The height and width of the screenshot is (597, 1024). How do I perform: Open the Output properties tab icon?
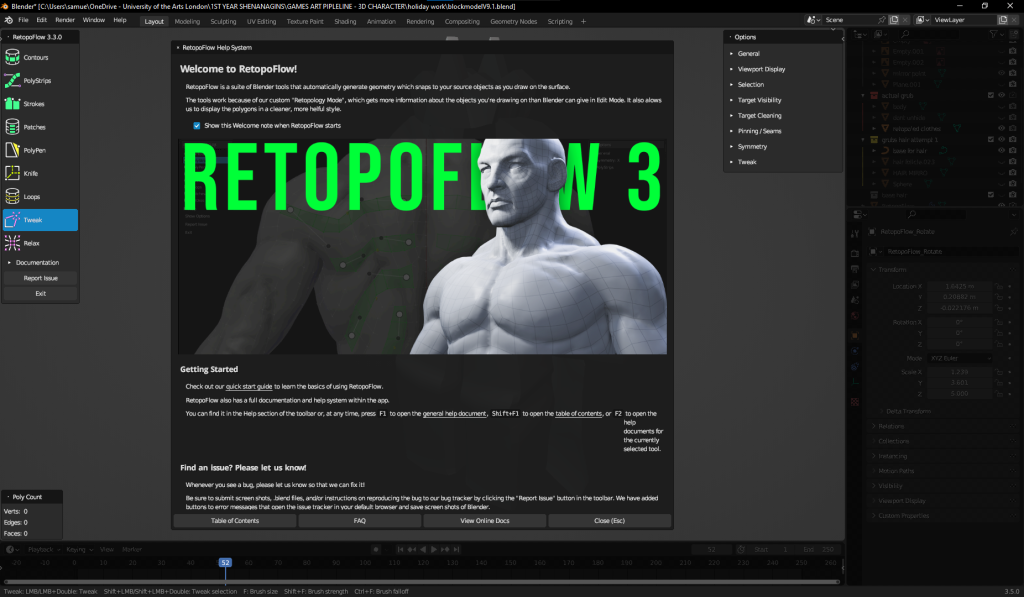point(855,269)
